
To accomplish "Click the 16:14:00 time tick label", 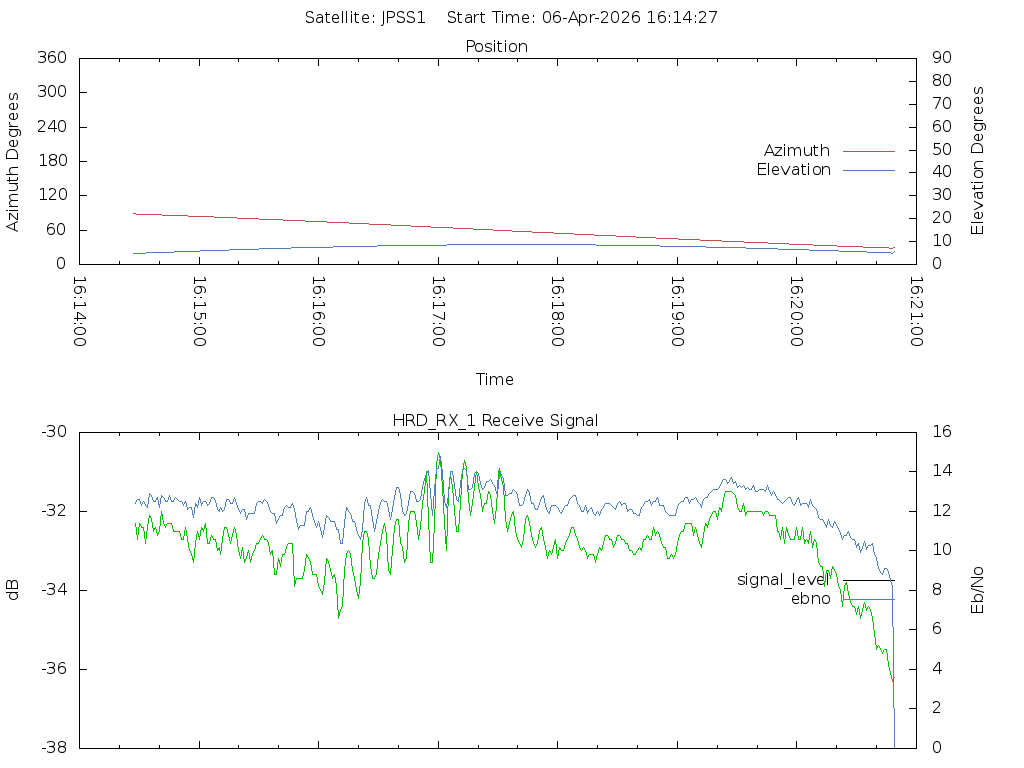I will [x=80, y=312].
